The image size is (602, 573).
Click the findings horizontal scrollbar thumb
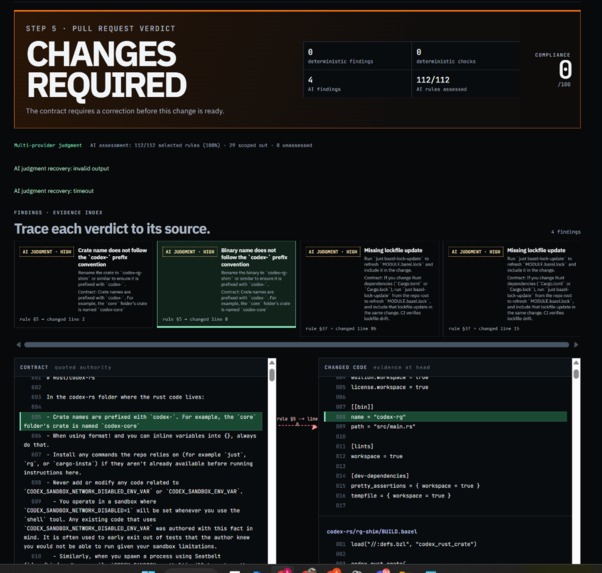[x=296, y=345]
